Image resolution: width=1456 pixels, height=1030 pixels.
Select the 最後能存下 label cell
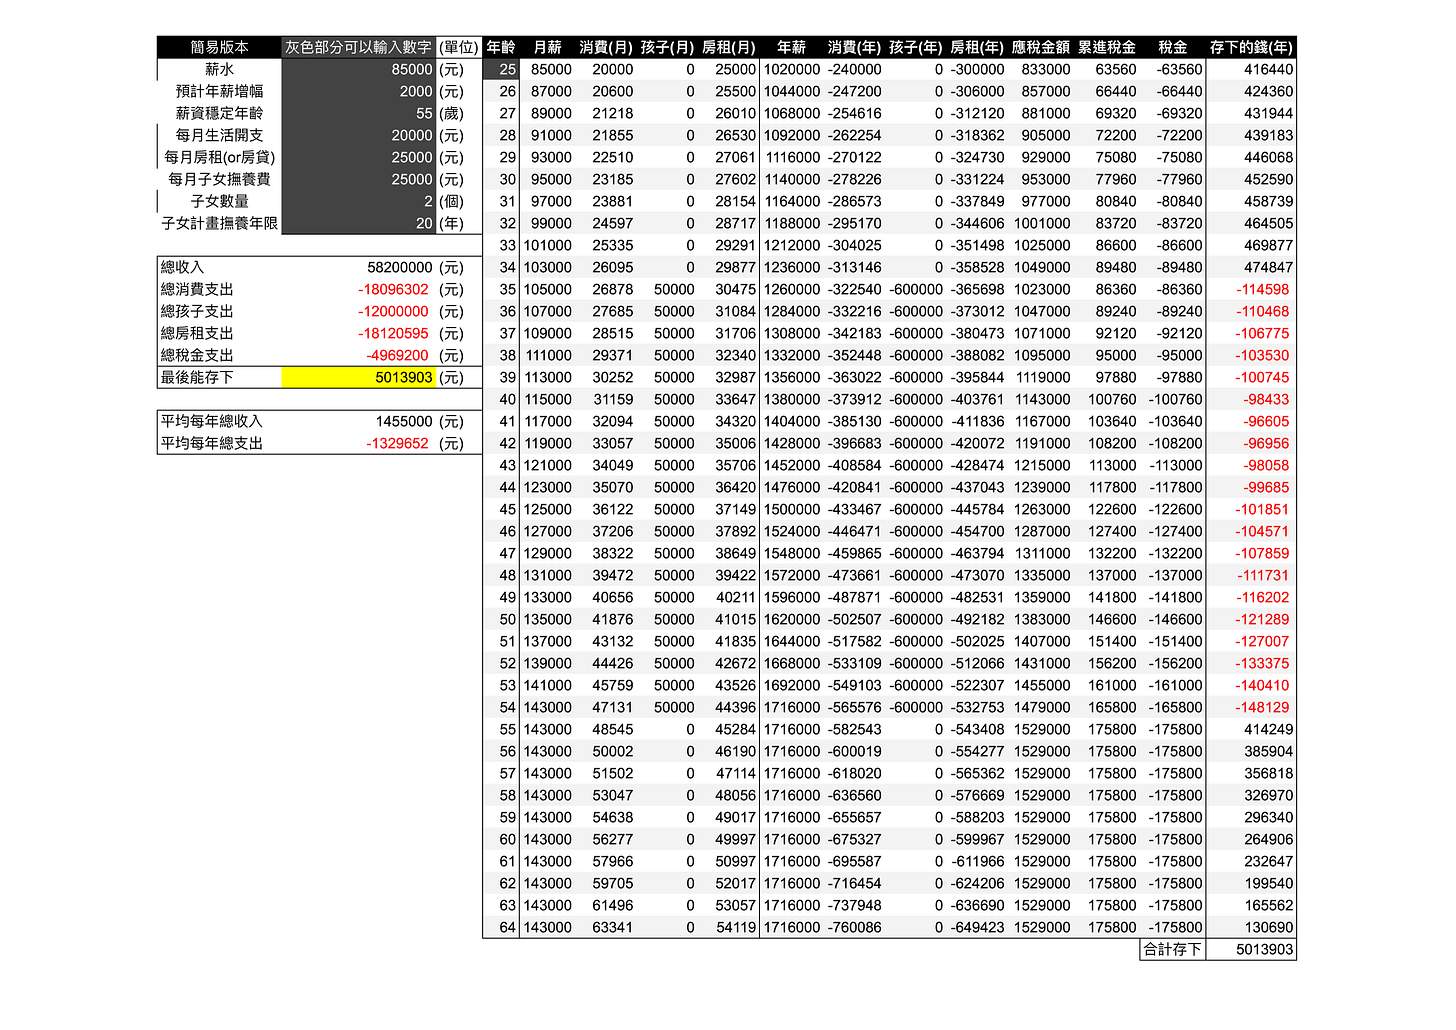tap(220, 377)
